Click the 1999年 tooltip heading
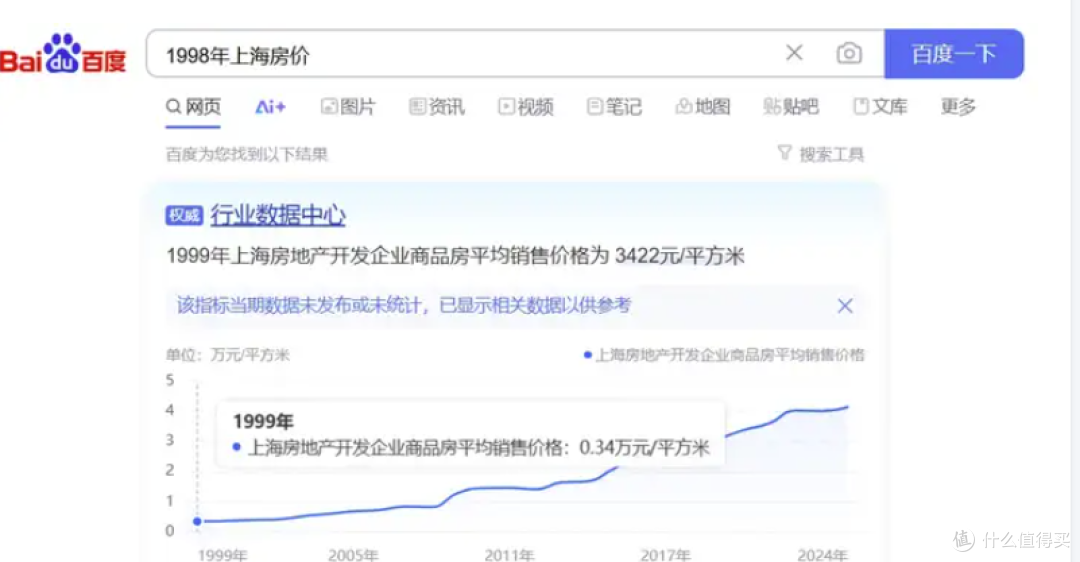The width and height of the screenshot is (1080, 562). [x=263, y=421]
